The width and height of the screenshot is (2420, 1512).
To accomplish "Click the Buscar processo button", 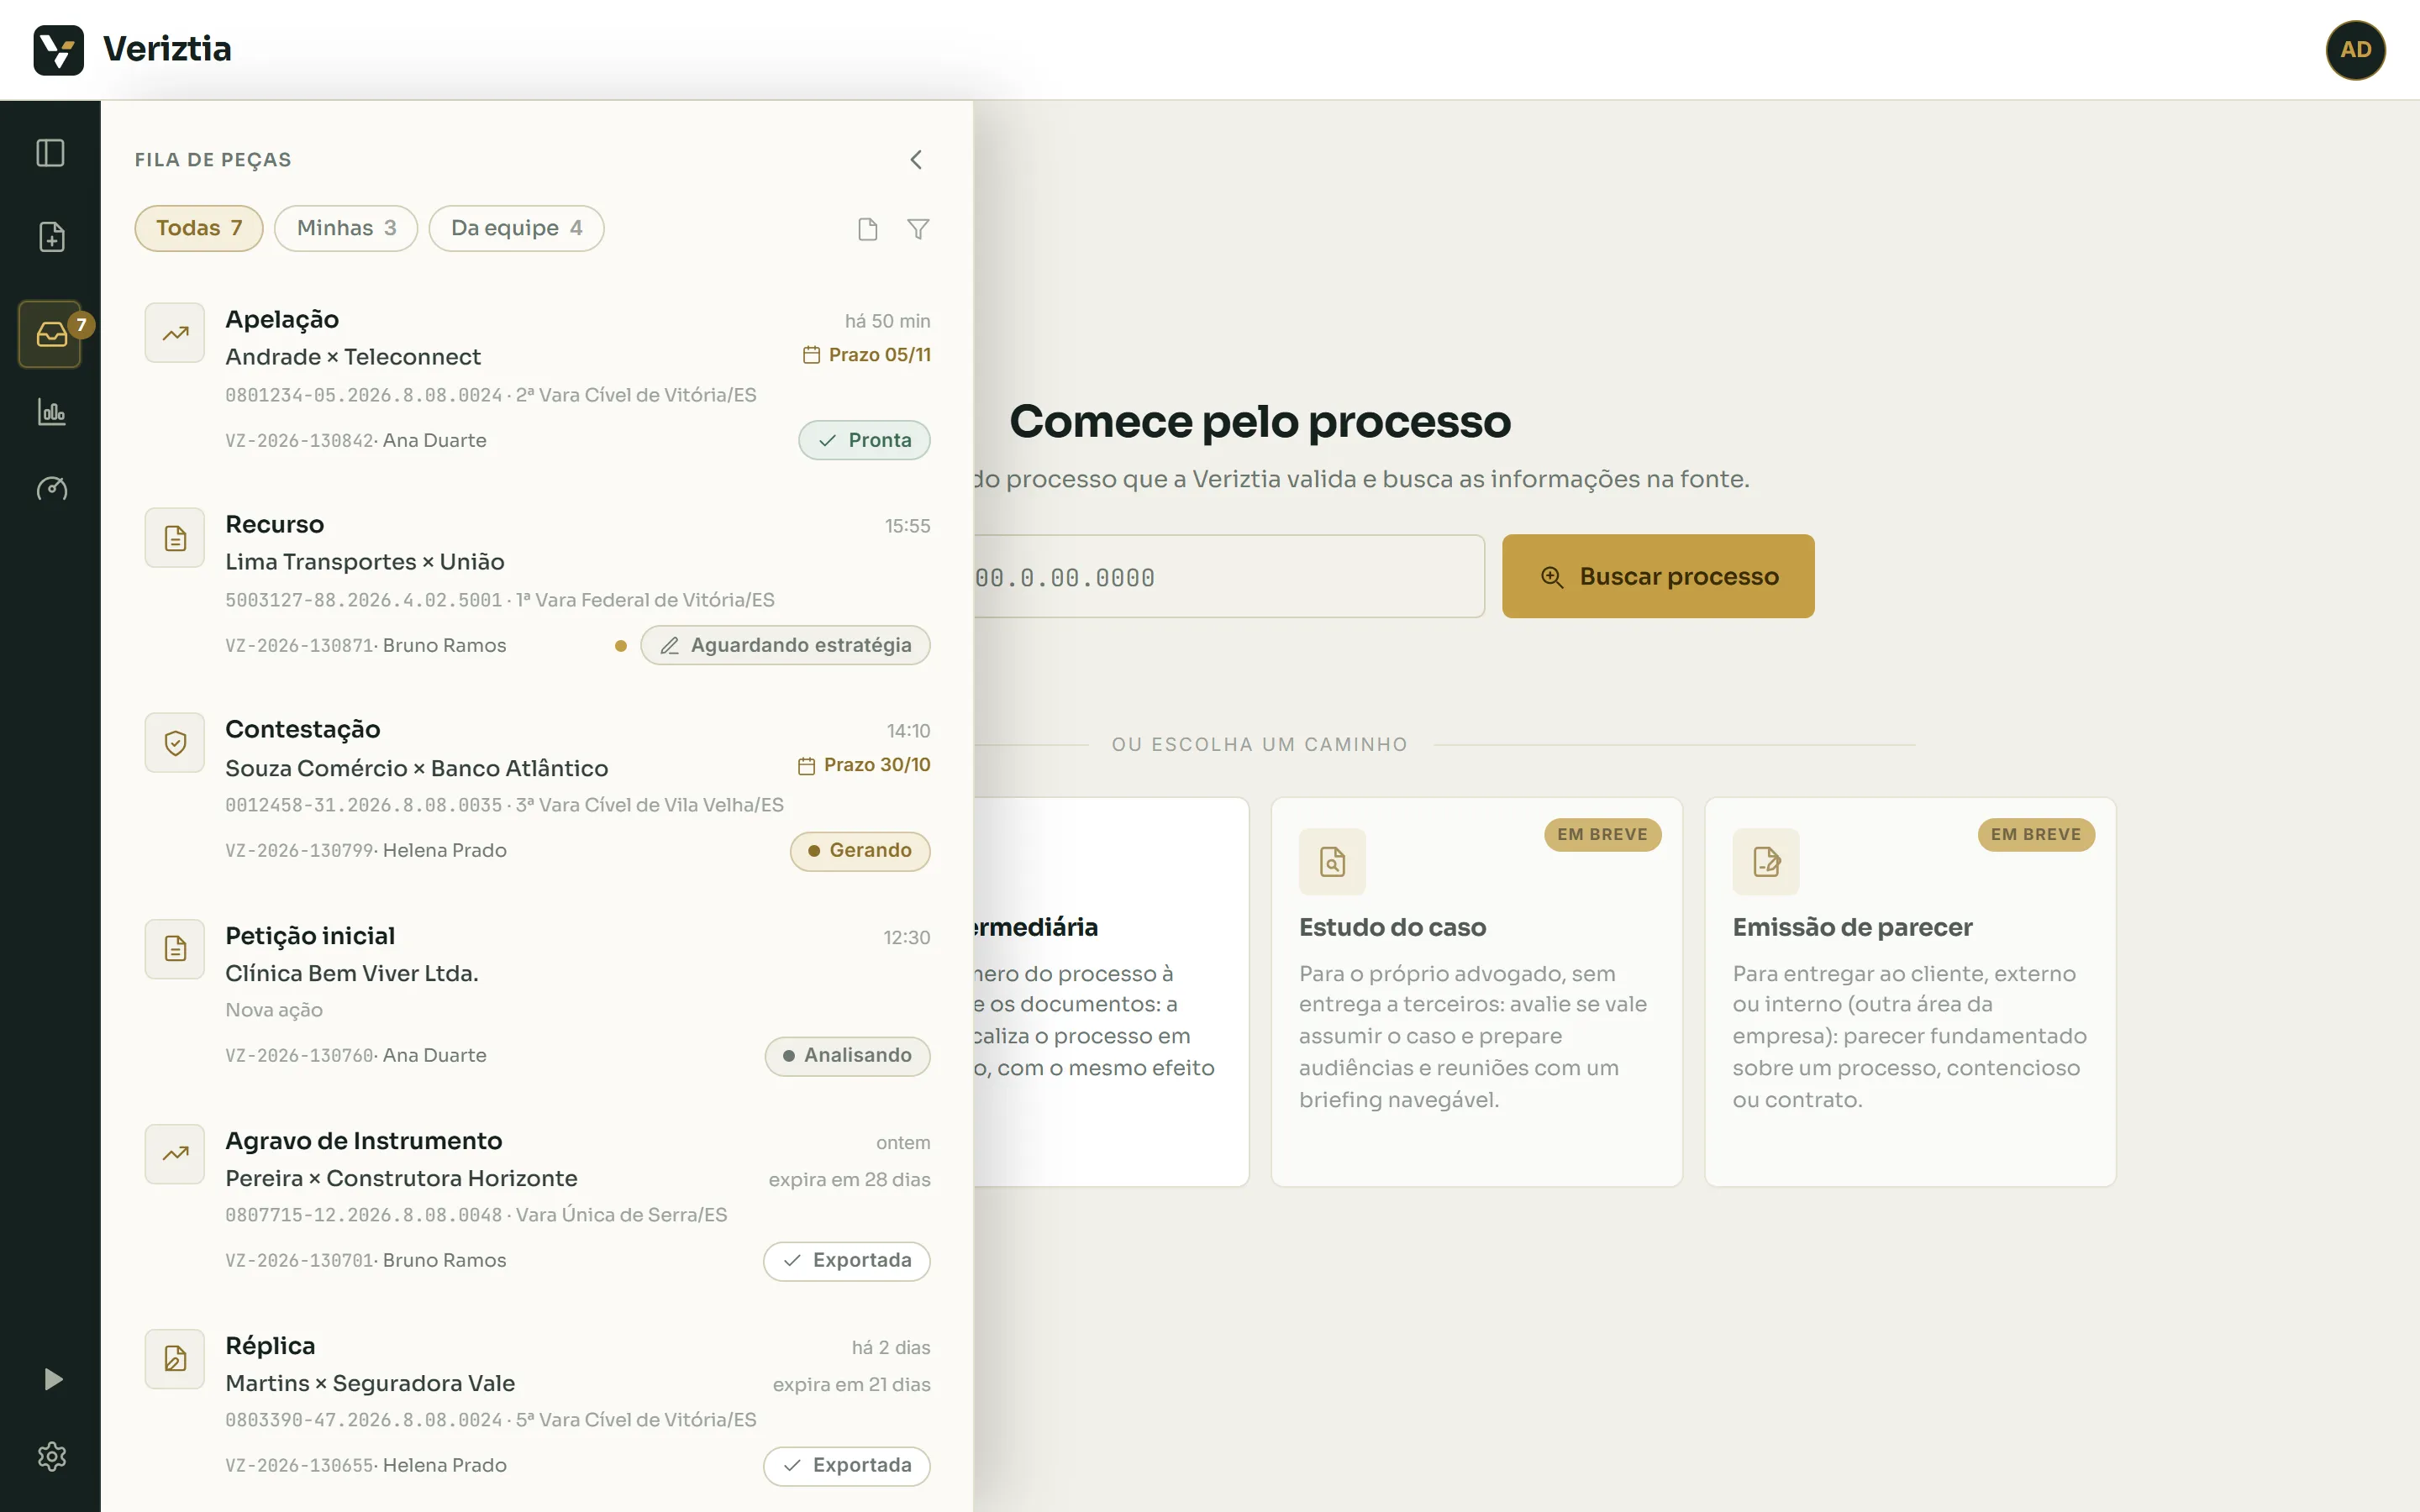I will (1658, 576).
